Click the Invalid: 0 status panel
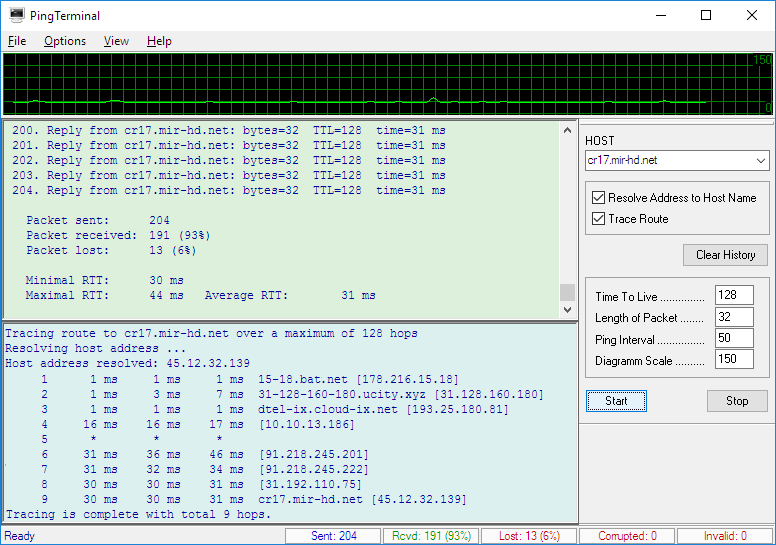Image resolution: width=776 pixels, height=545 pixels. click(x=725, y=536)
